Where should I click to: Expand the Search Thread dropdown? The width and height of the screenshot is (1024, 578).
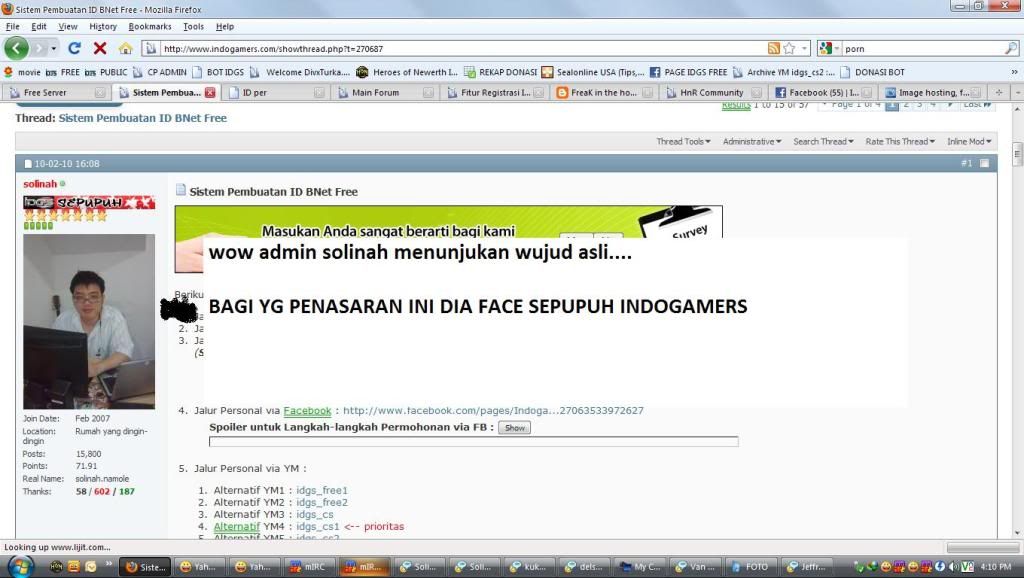pos(823,142)
